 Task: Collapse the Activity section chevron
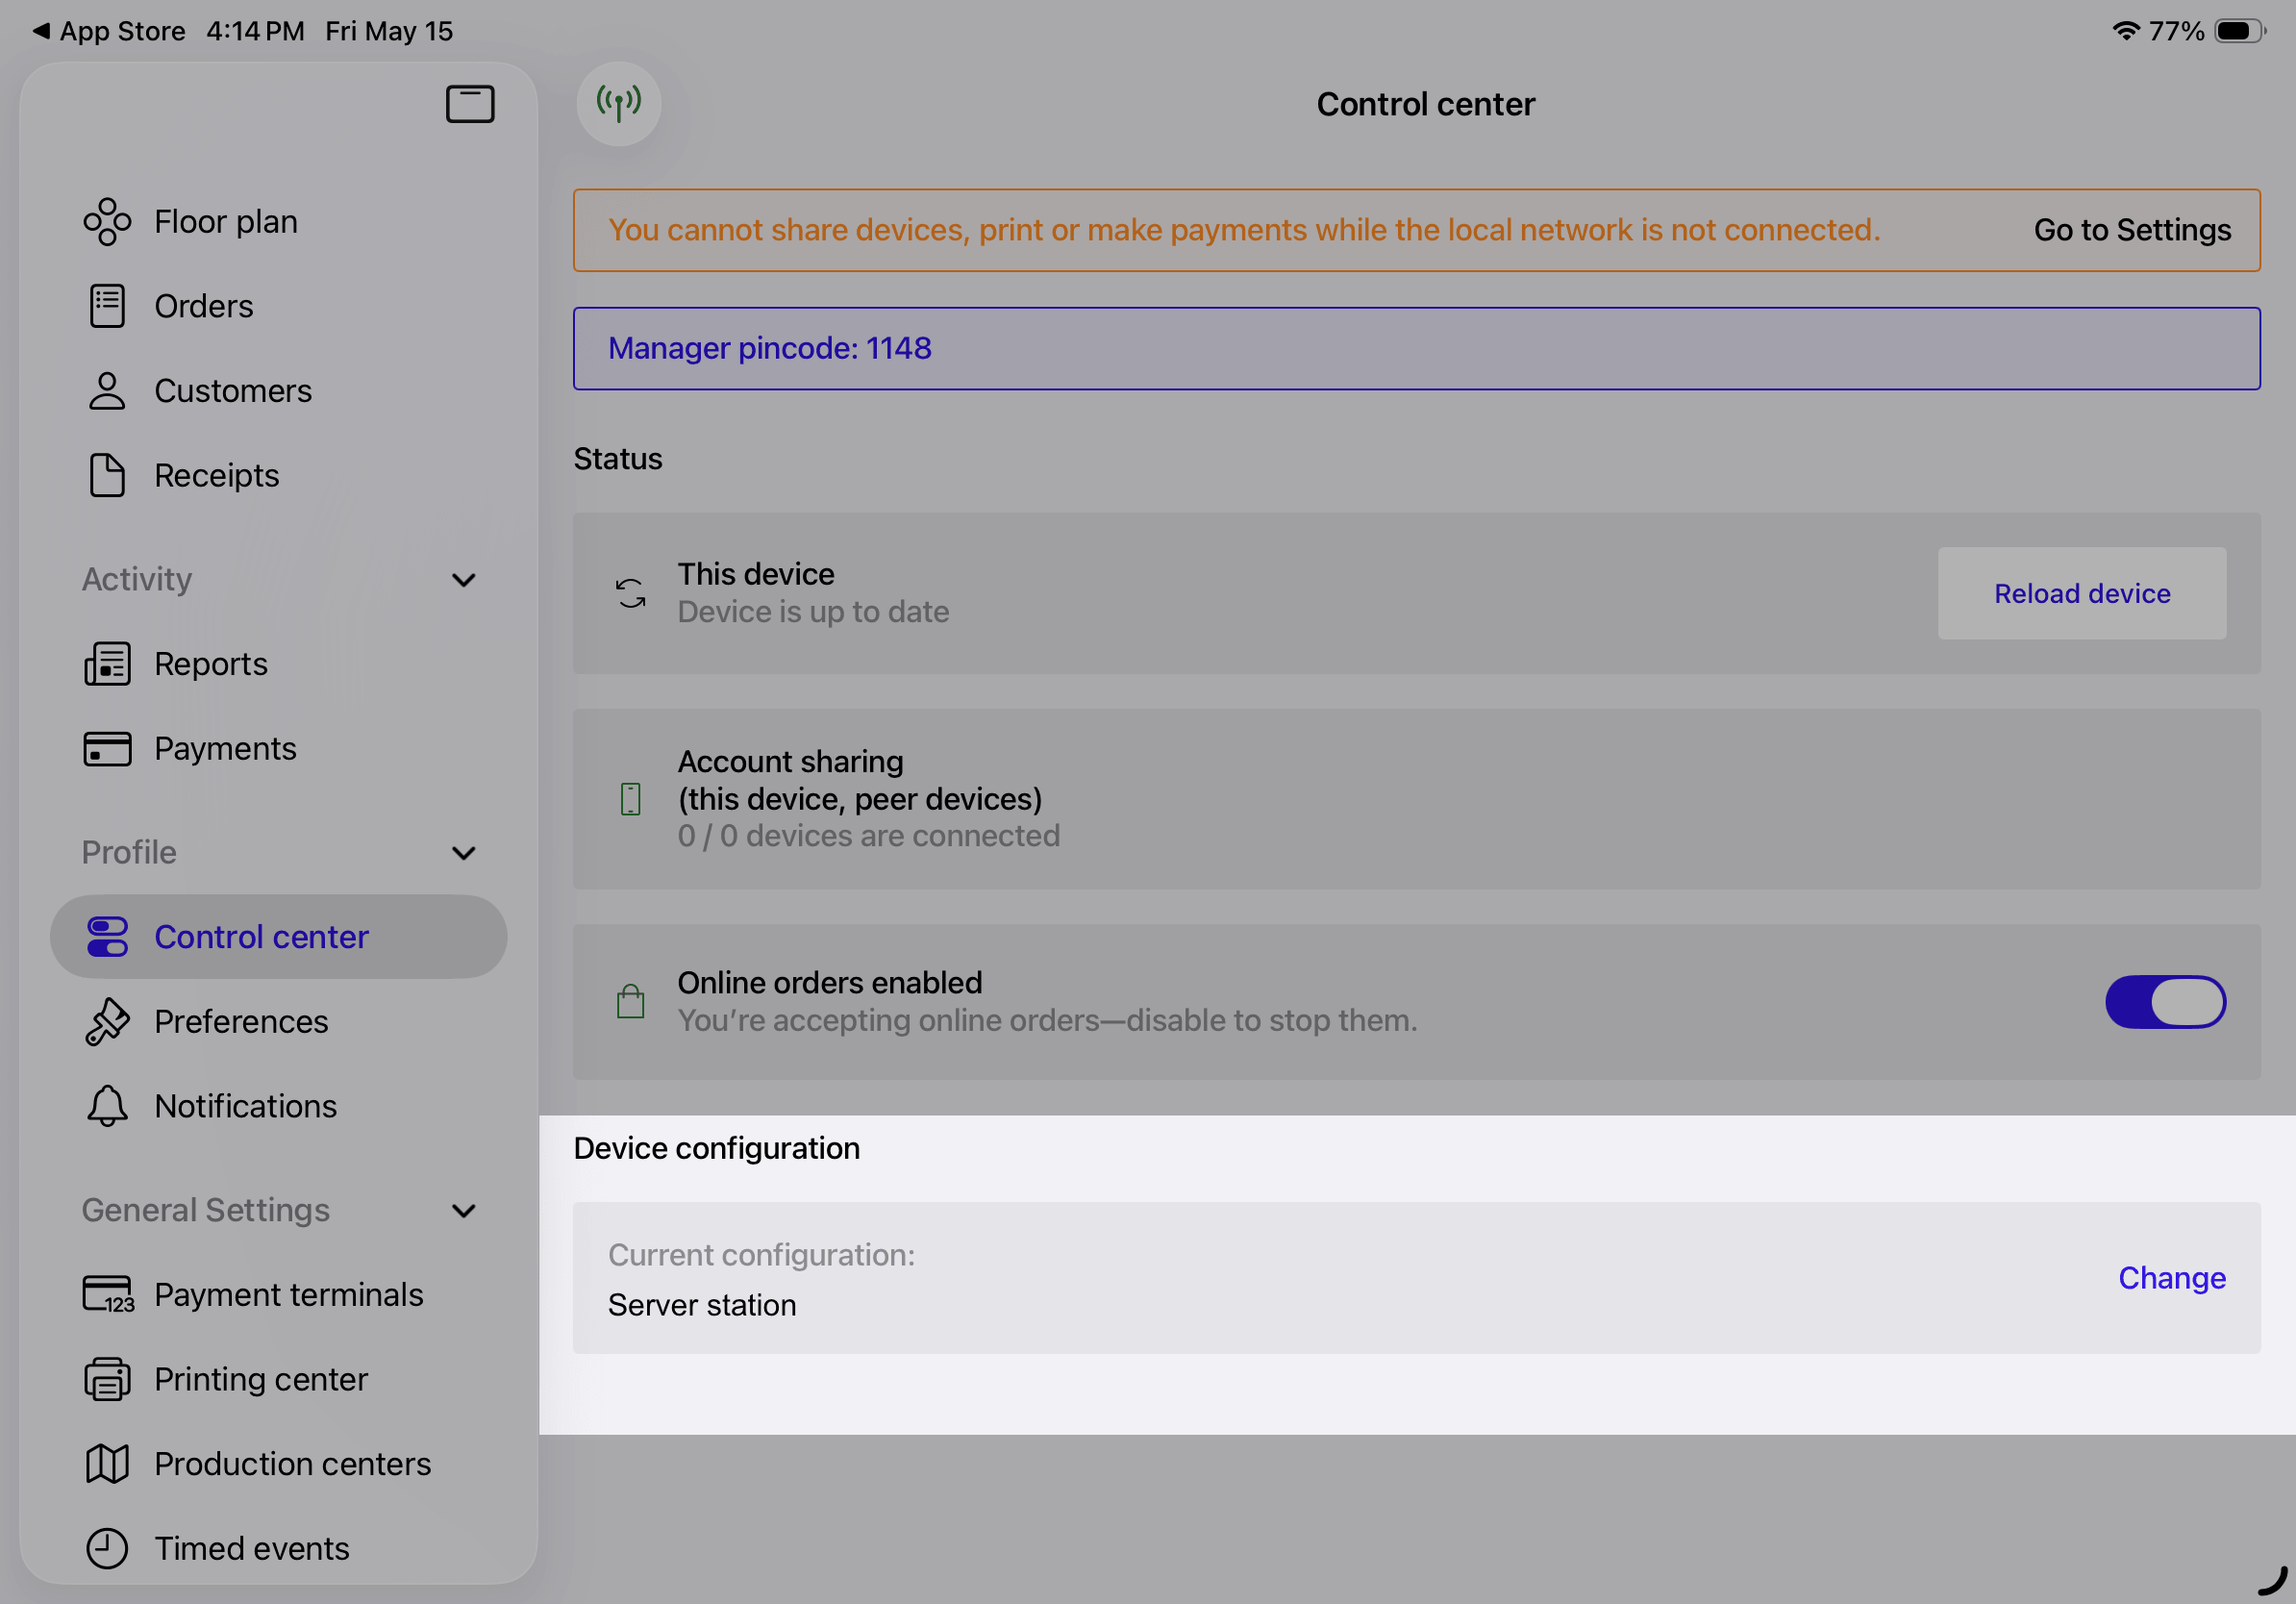click(463, 580)
